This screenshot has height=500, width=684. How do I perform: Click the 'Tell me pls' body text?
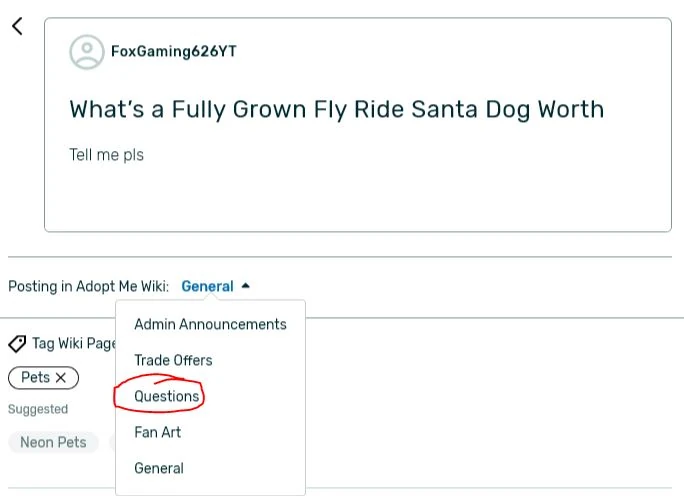[106, 155]
